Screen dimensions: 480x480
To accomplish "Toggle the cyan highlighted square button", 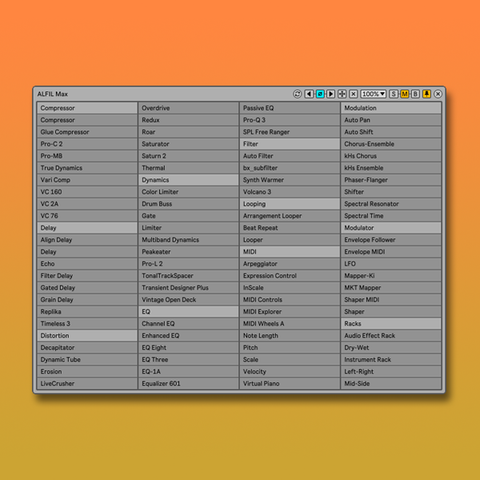I will pos(320,94).
